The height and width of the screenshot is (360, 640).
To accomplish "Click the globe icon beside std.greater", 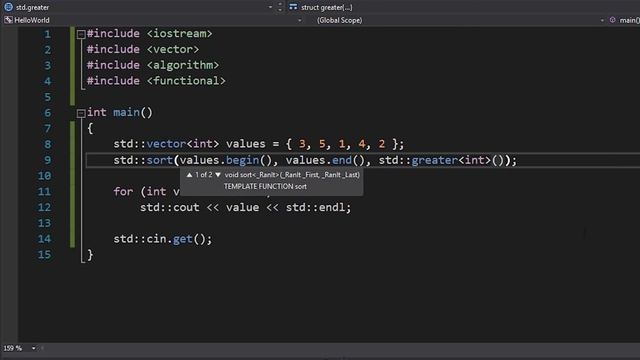I will (8, 7).
